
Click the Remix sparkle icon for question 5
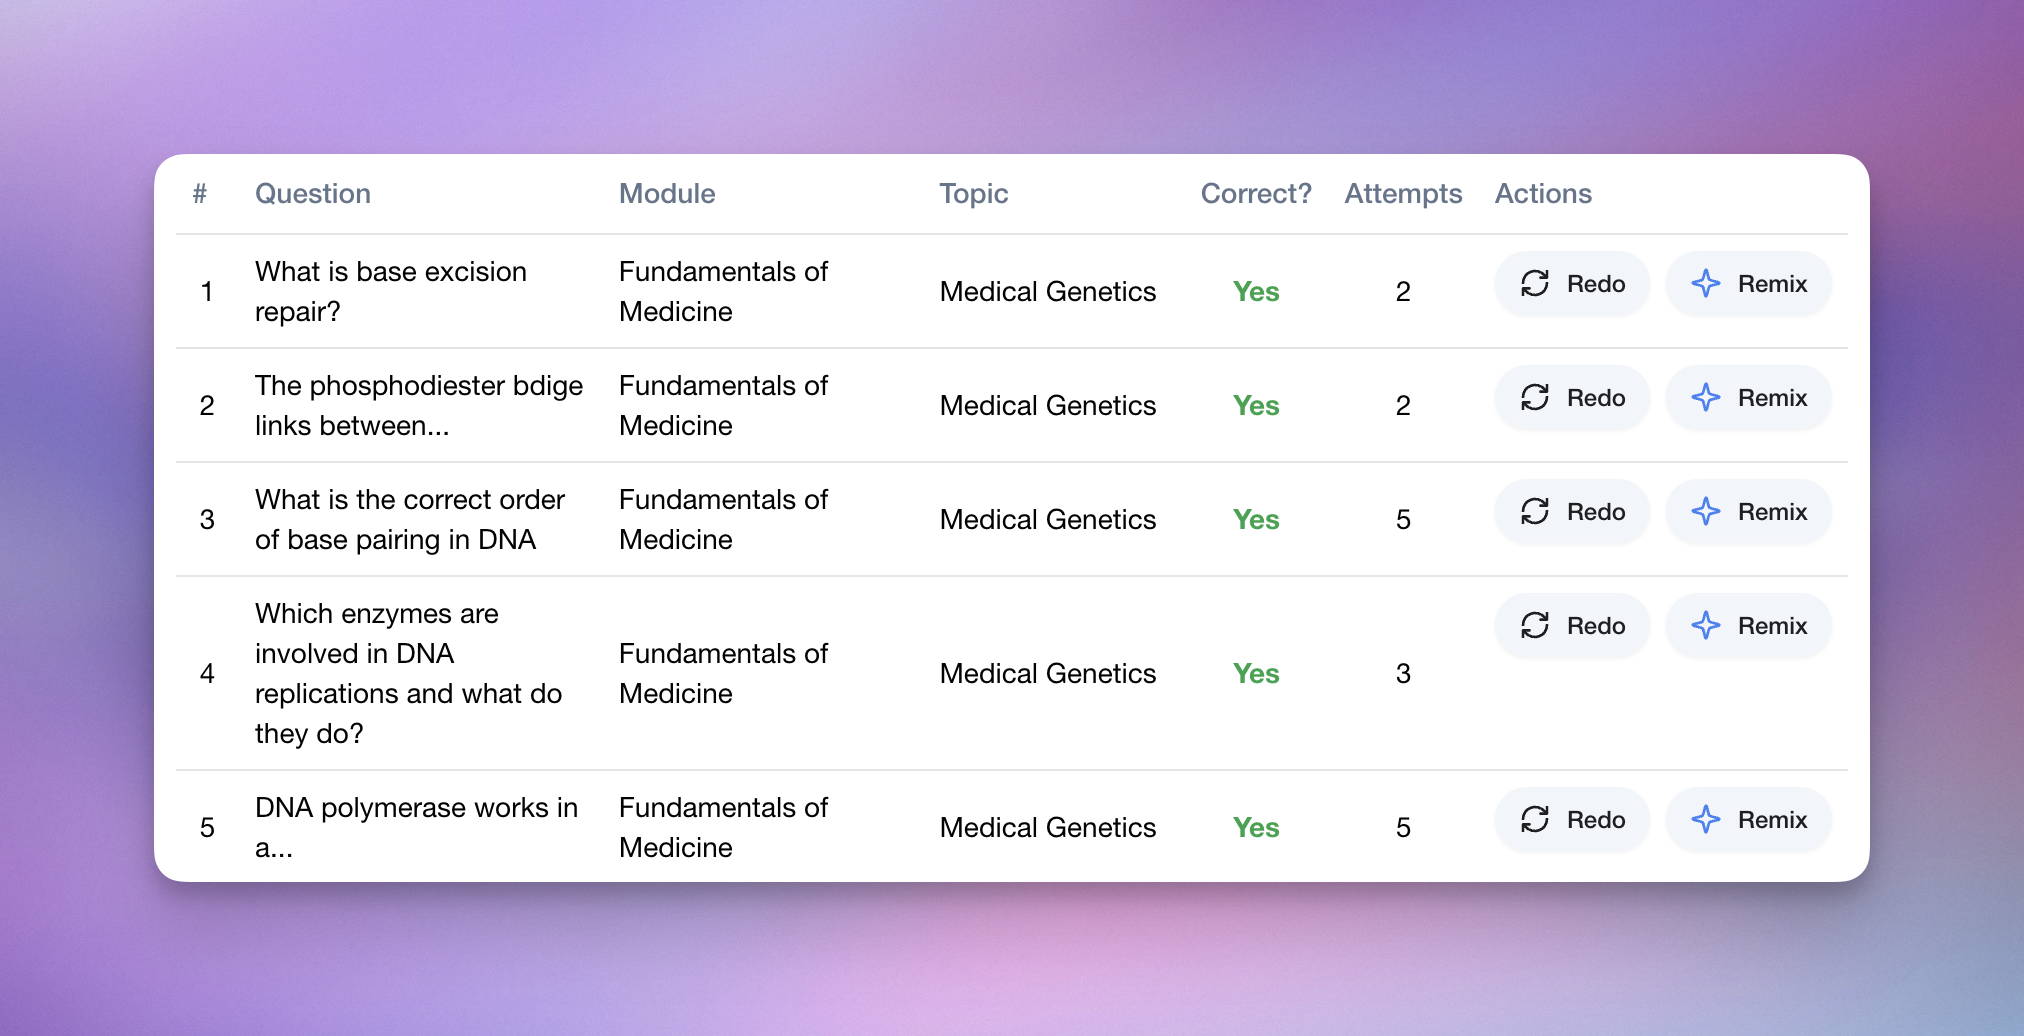point(1706,819)
